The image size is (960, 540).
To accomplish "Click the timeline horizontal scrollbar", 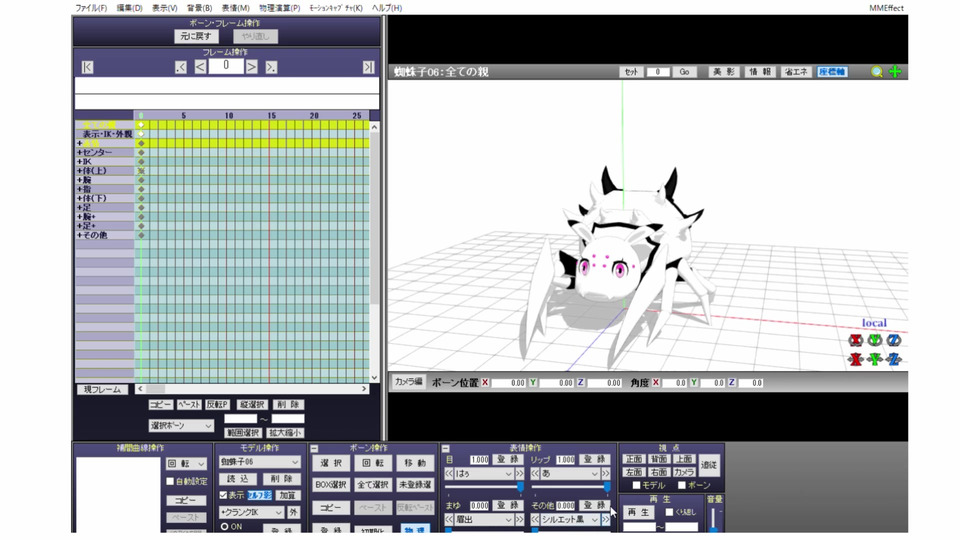I will pos(252,389).
